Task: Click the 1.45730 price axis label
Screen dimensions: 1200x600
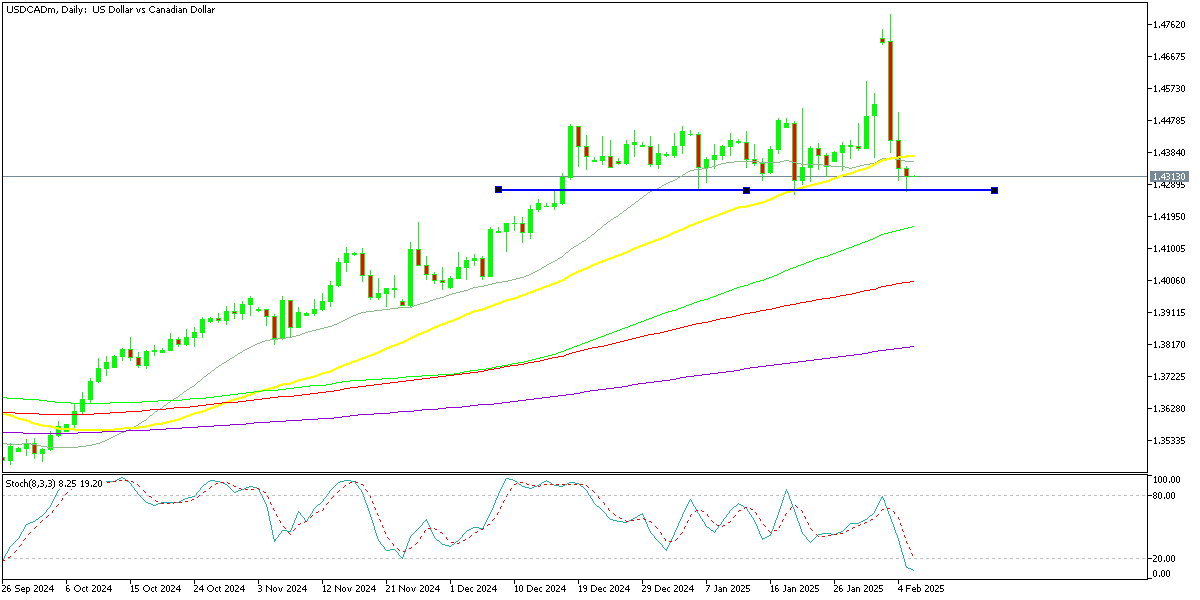Action: (x=1168, y=88)
